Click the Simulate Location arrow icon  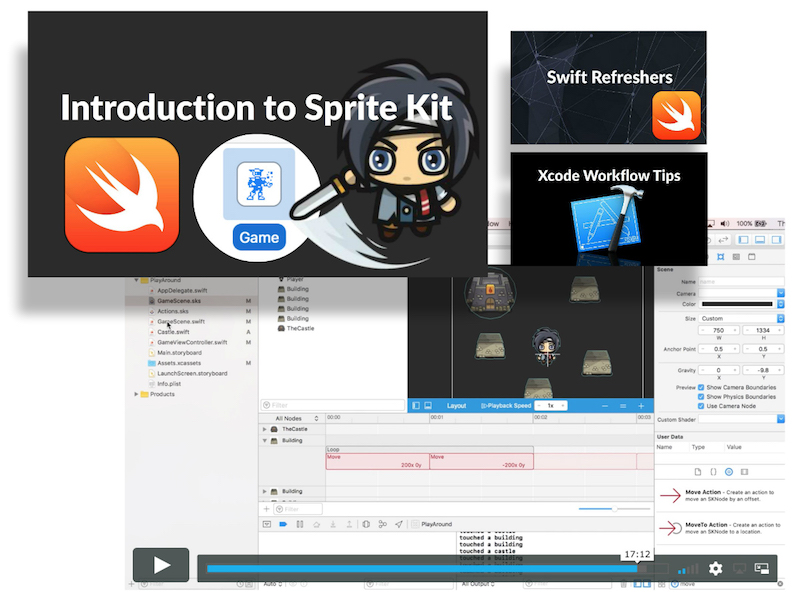coord(399,524)
